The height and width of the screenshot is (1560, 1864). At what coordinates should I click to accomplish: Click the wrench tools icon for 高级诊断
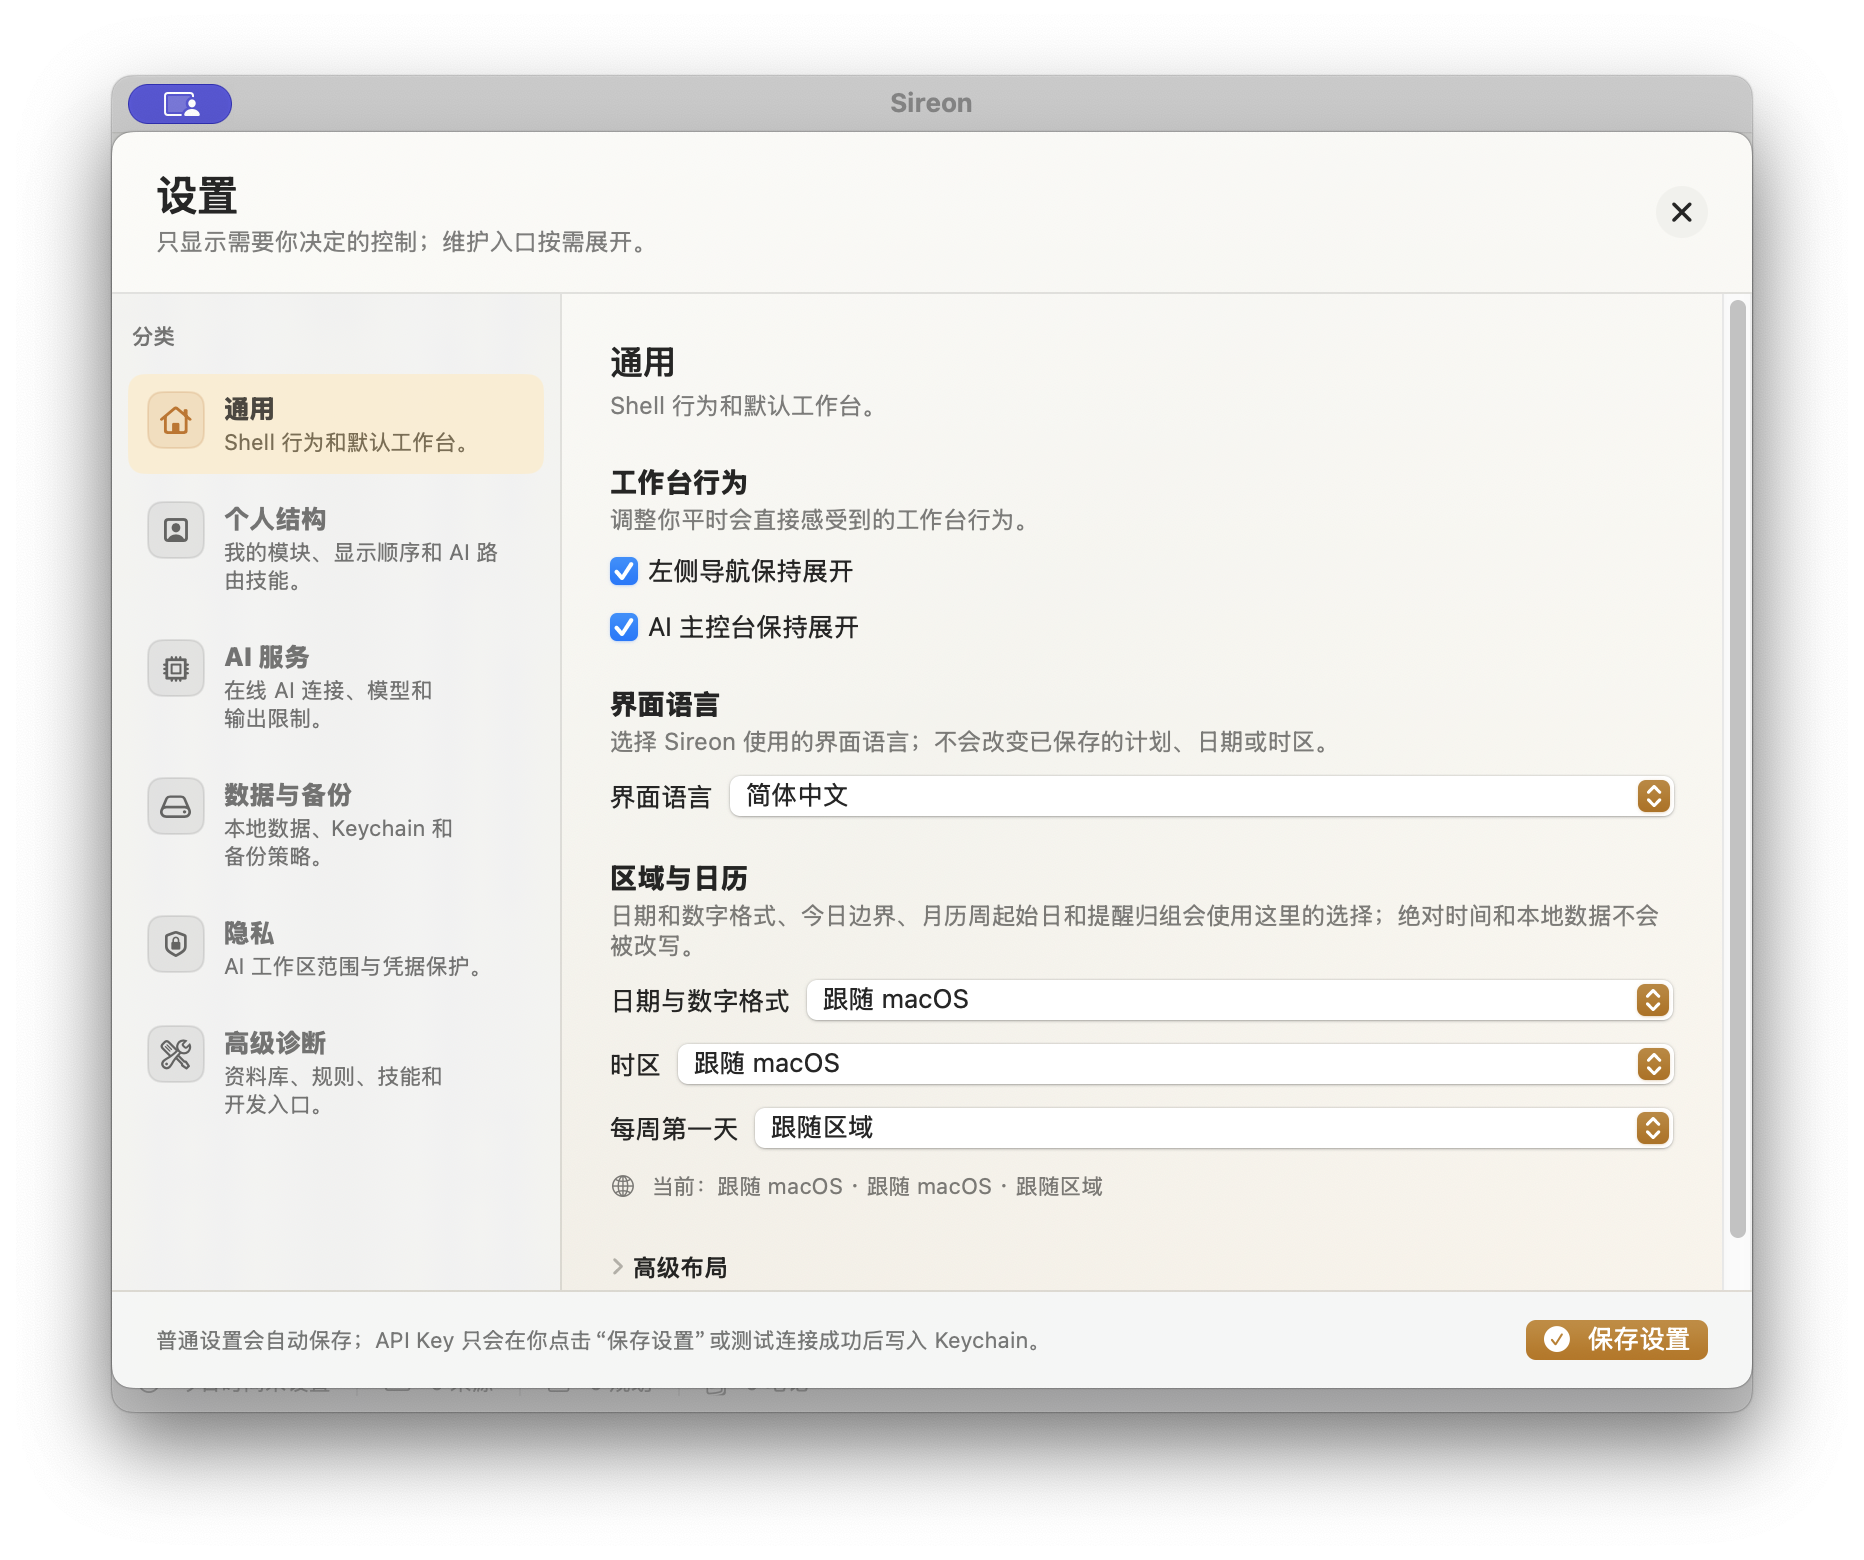click(x=176, y=1054)
